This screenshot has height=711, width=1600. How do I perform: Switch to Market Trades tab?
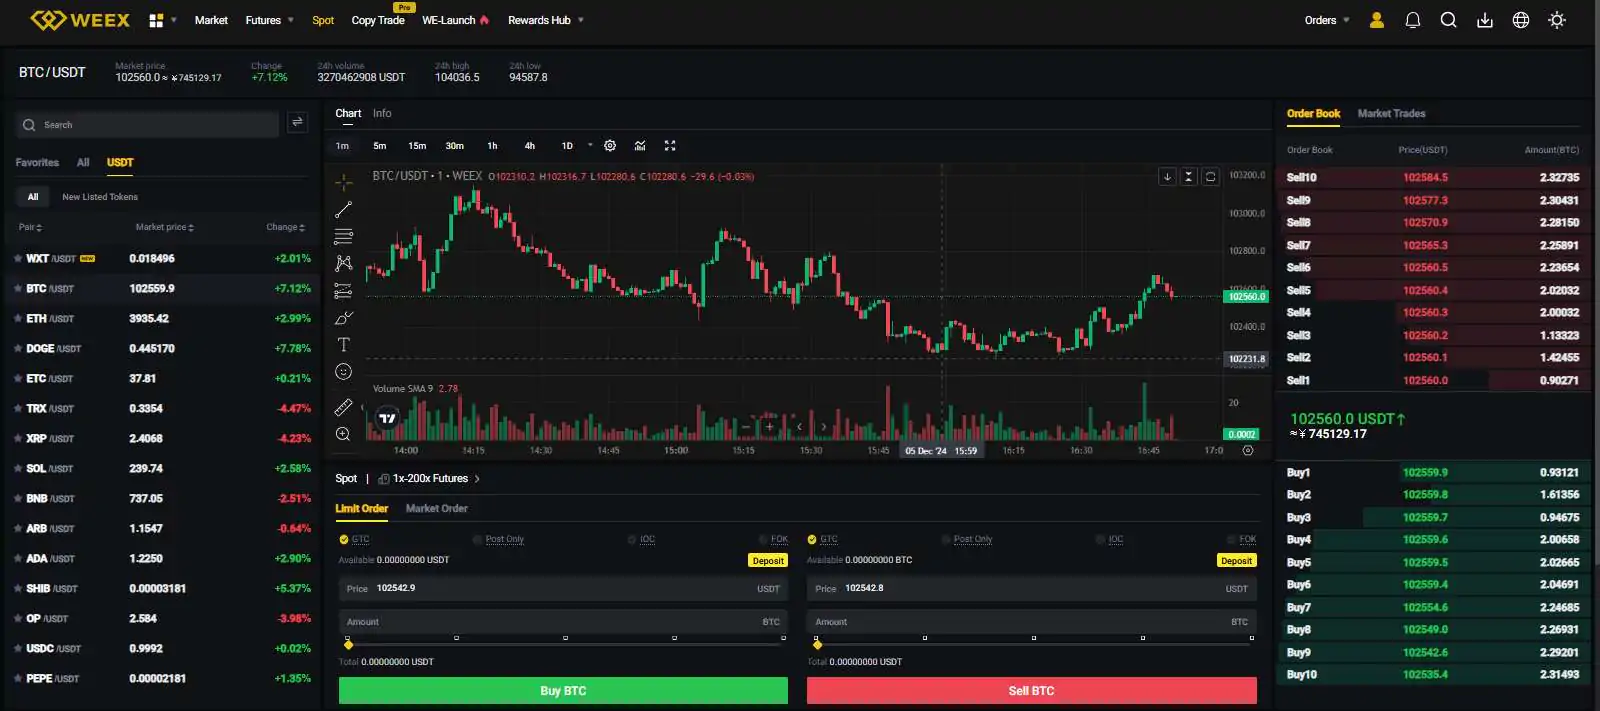click(1391, 114)
